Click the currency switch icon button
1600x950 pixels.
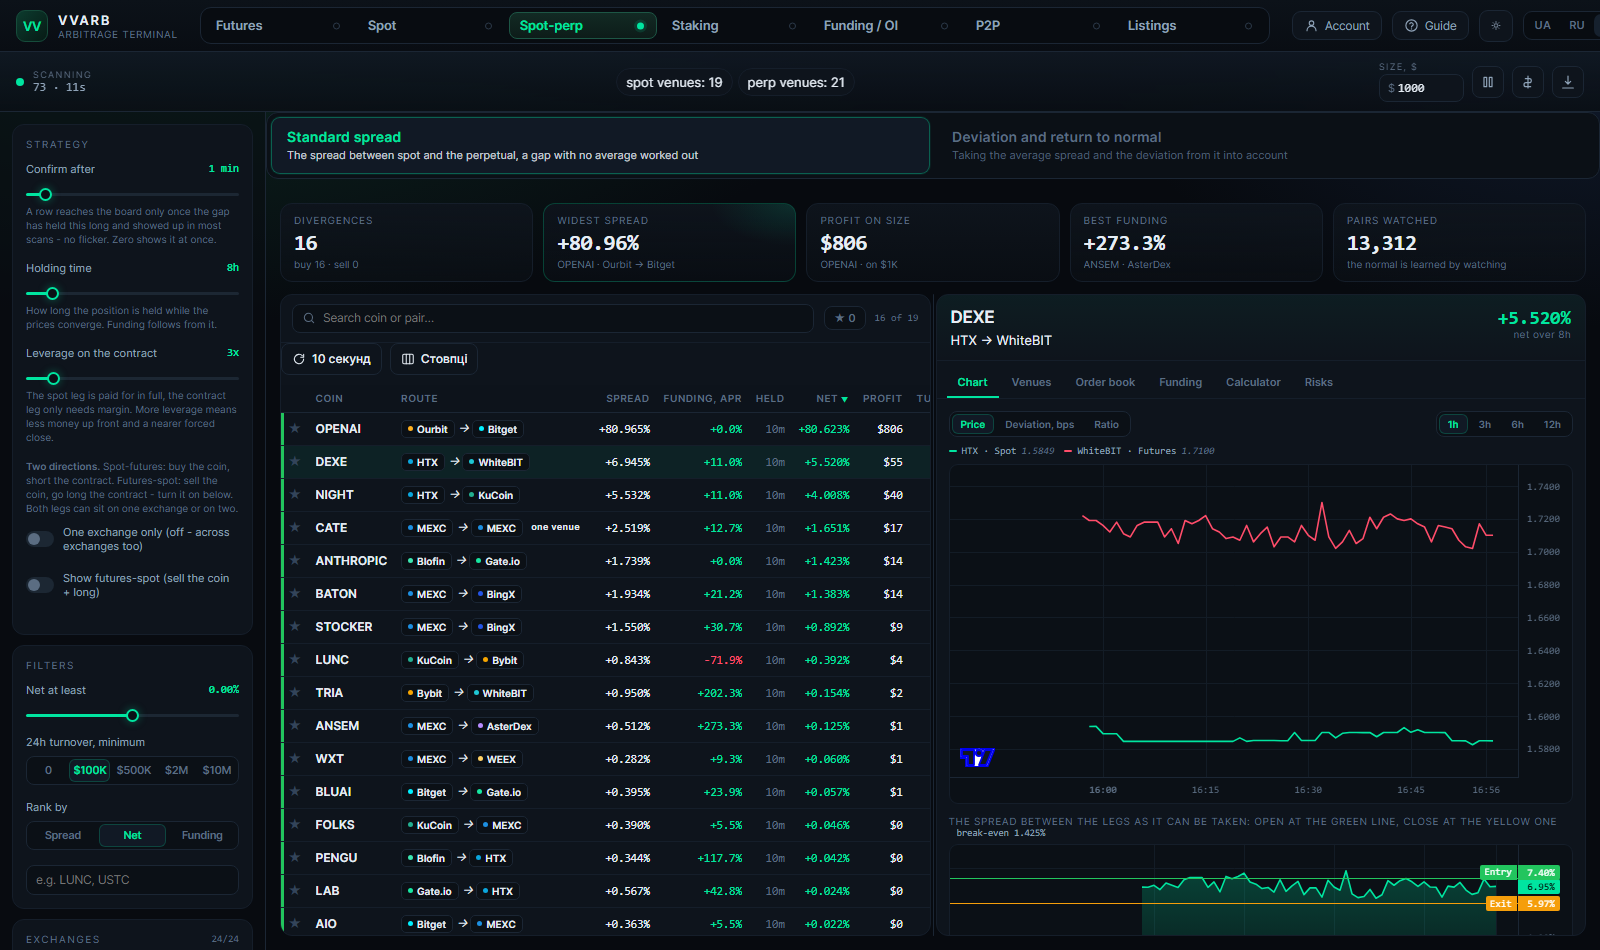[1528, 83]
